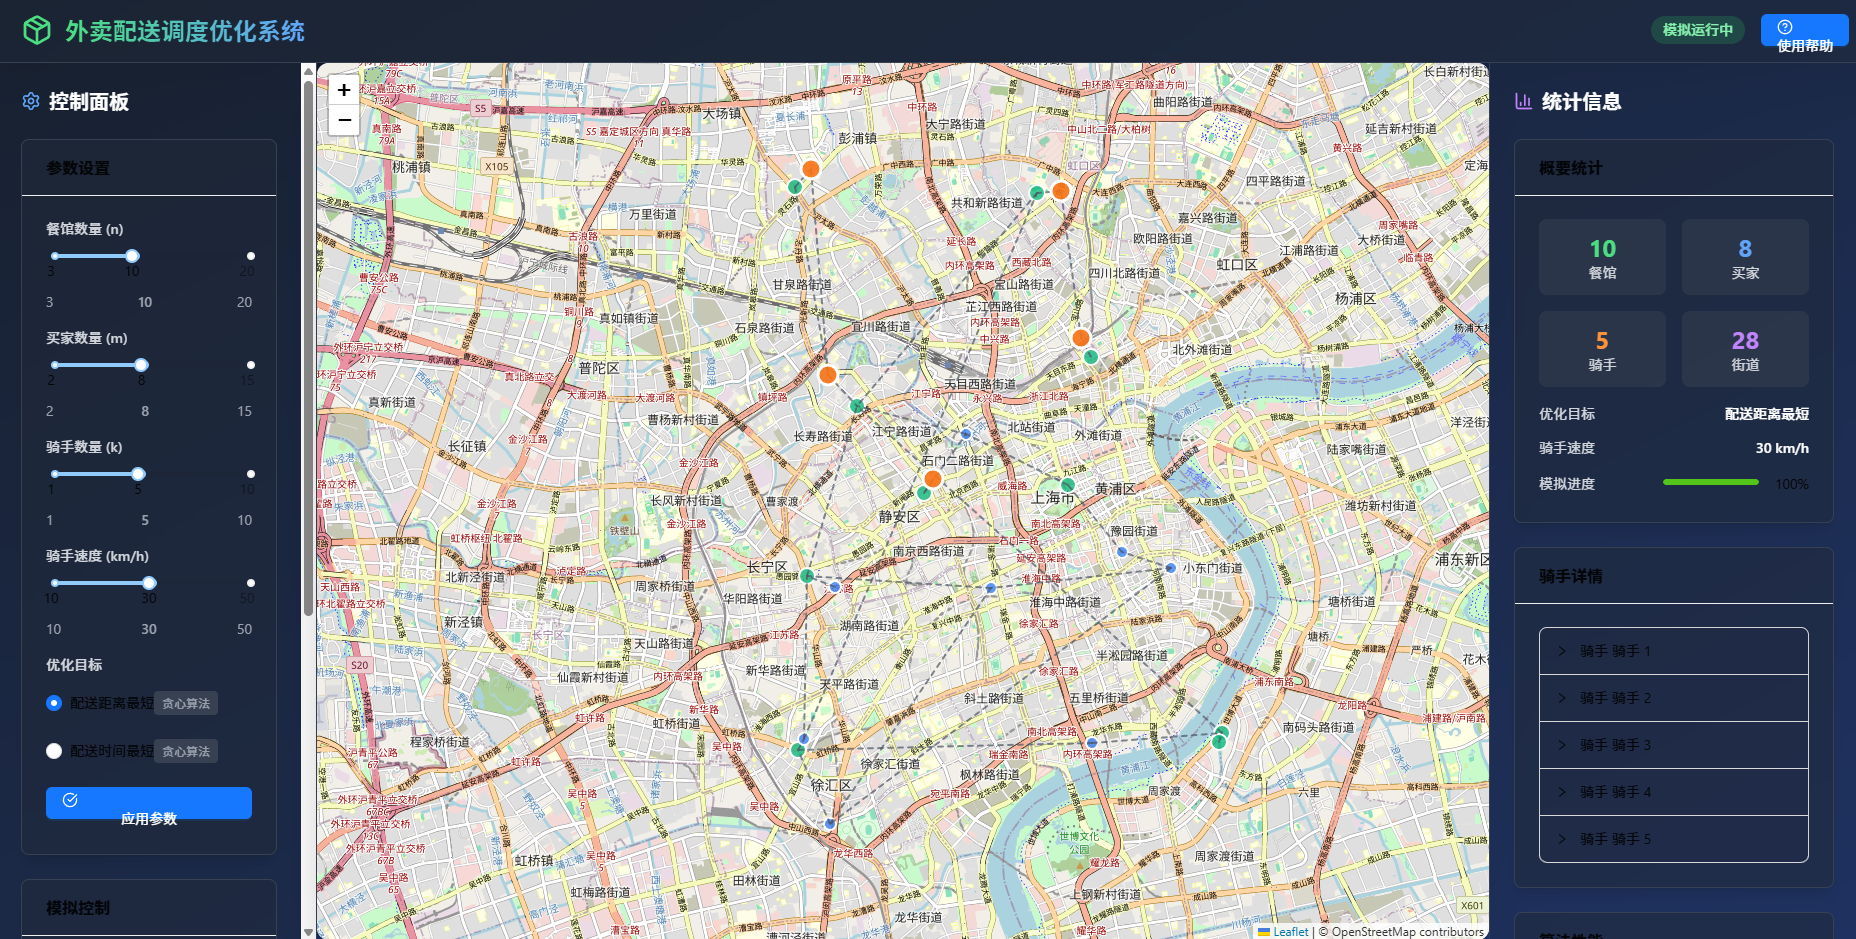Expand the 骑手 5 details row
The image size is (1856, 939).
click(1673, 839)
